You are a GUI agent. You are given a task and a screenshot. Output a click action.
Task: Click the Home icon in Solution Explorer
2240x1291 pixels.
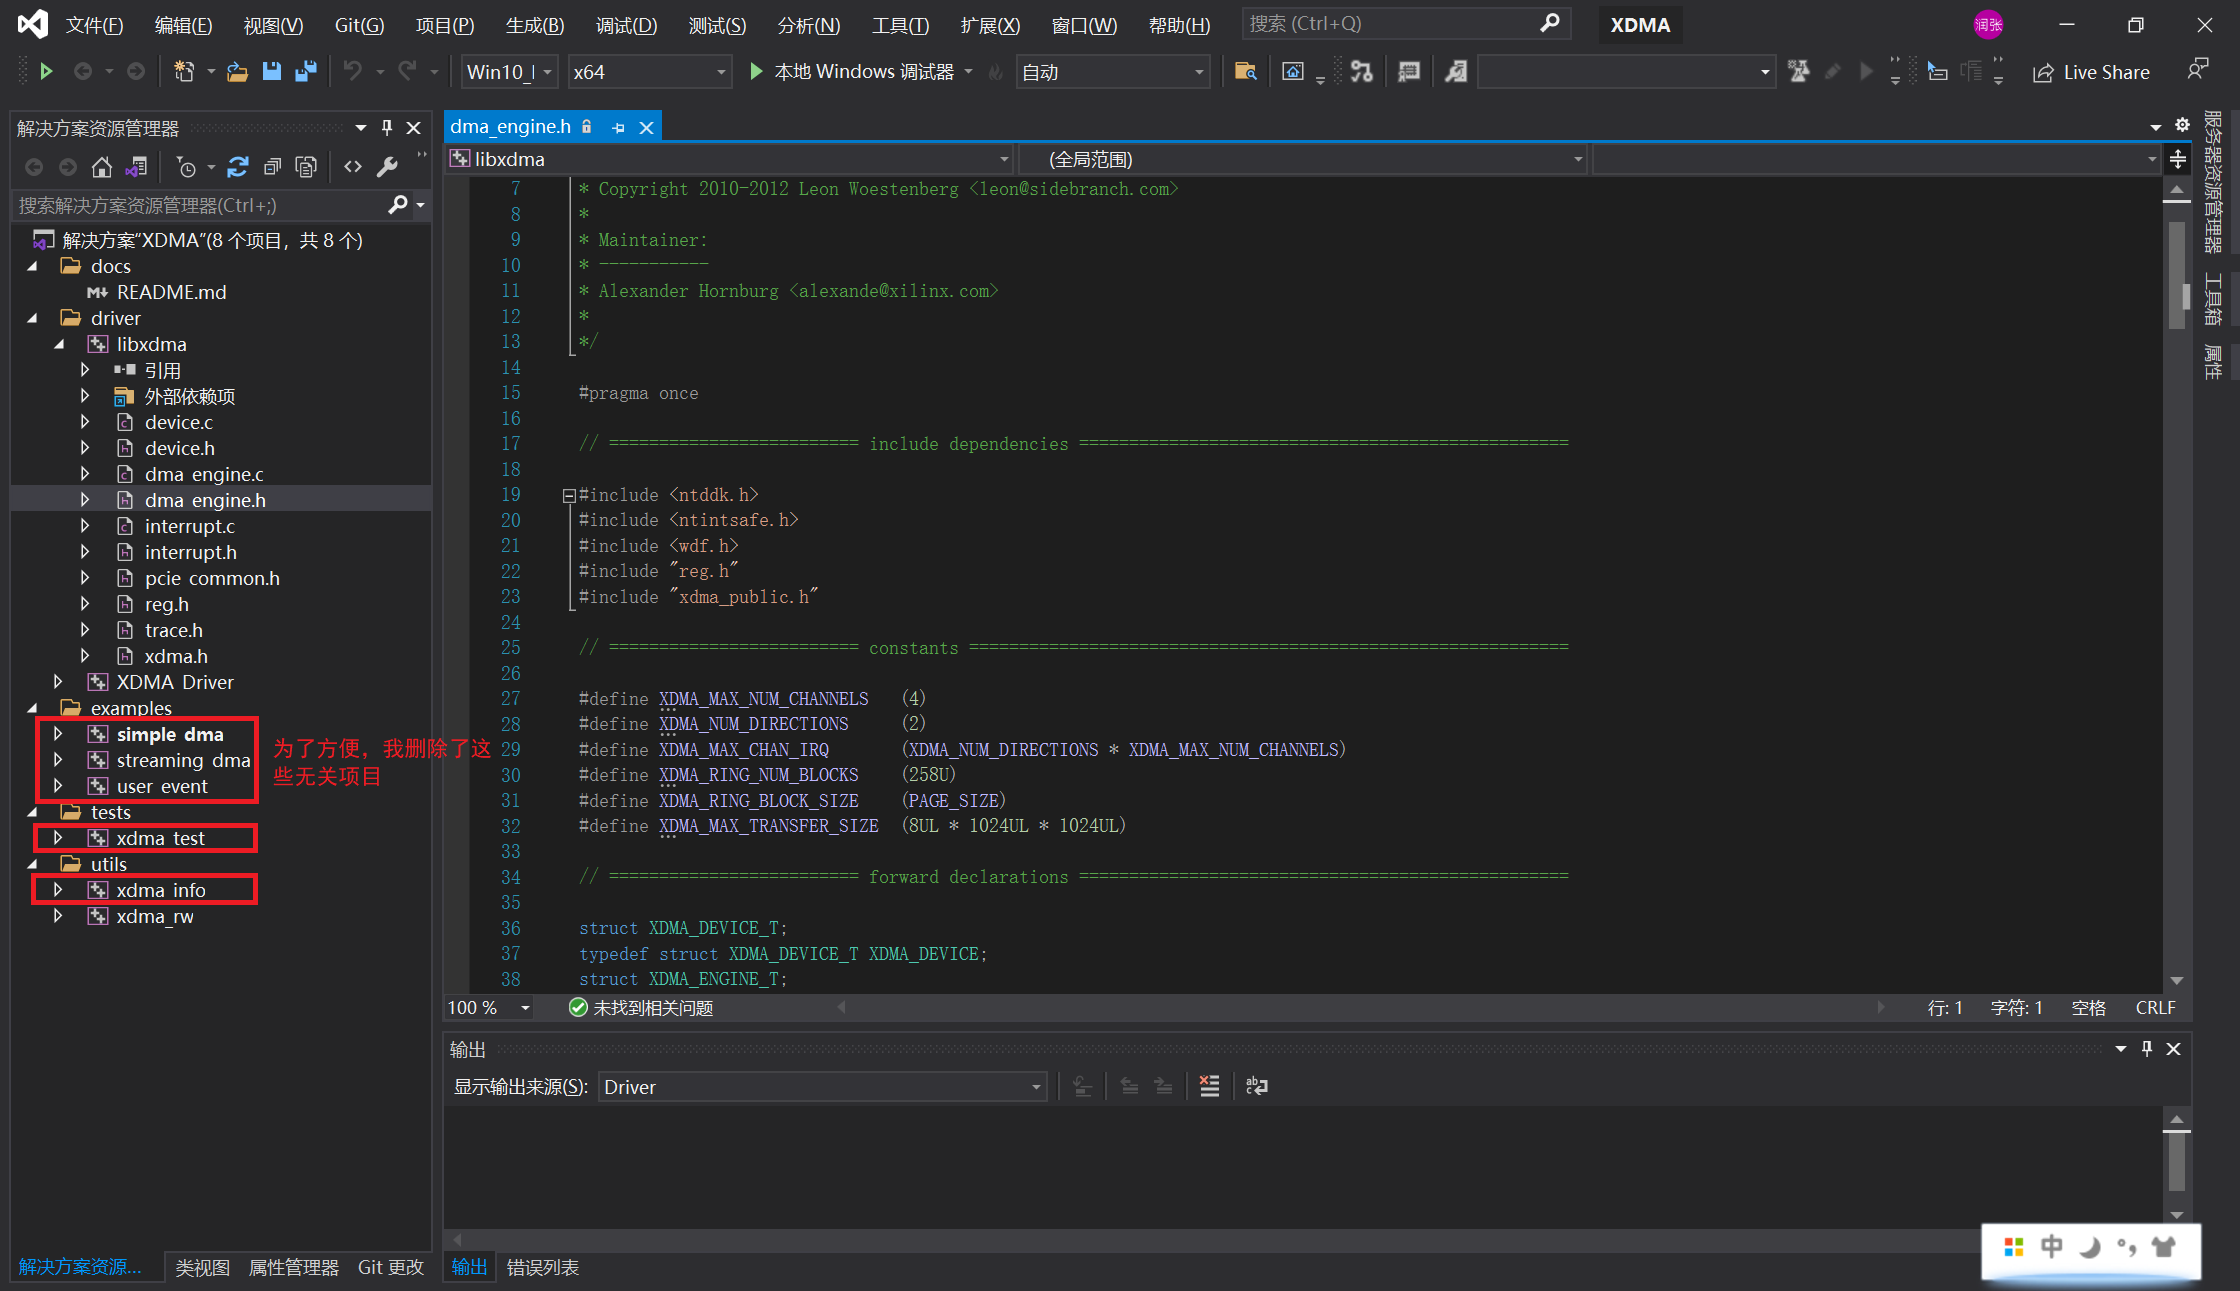pyautogui.click(x=101, y=167)
